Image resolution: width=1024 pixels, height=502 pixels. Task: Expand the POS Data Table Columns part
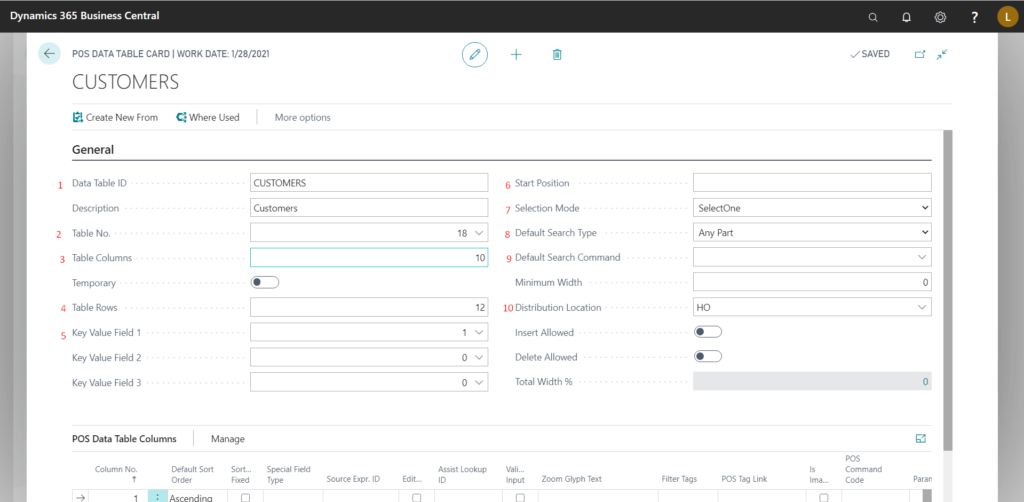pyautogui.click(x=921, y=439)
